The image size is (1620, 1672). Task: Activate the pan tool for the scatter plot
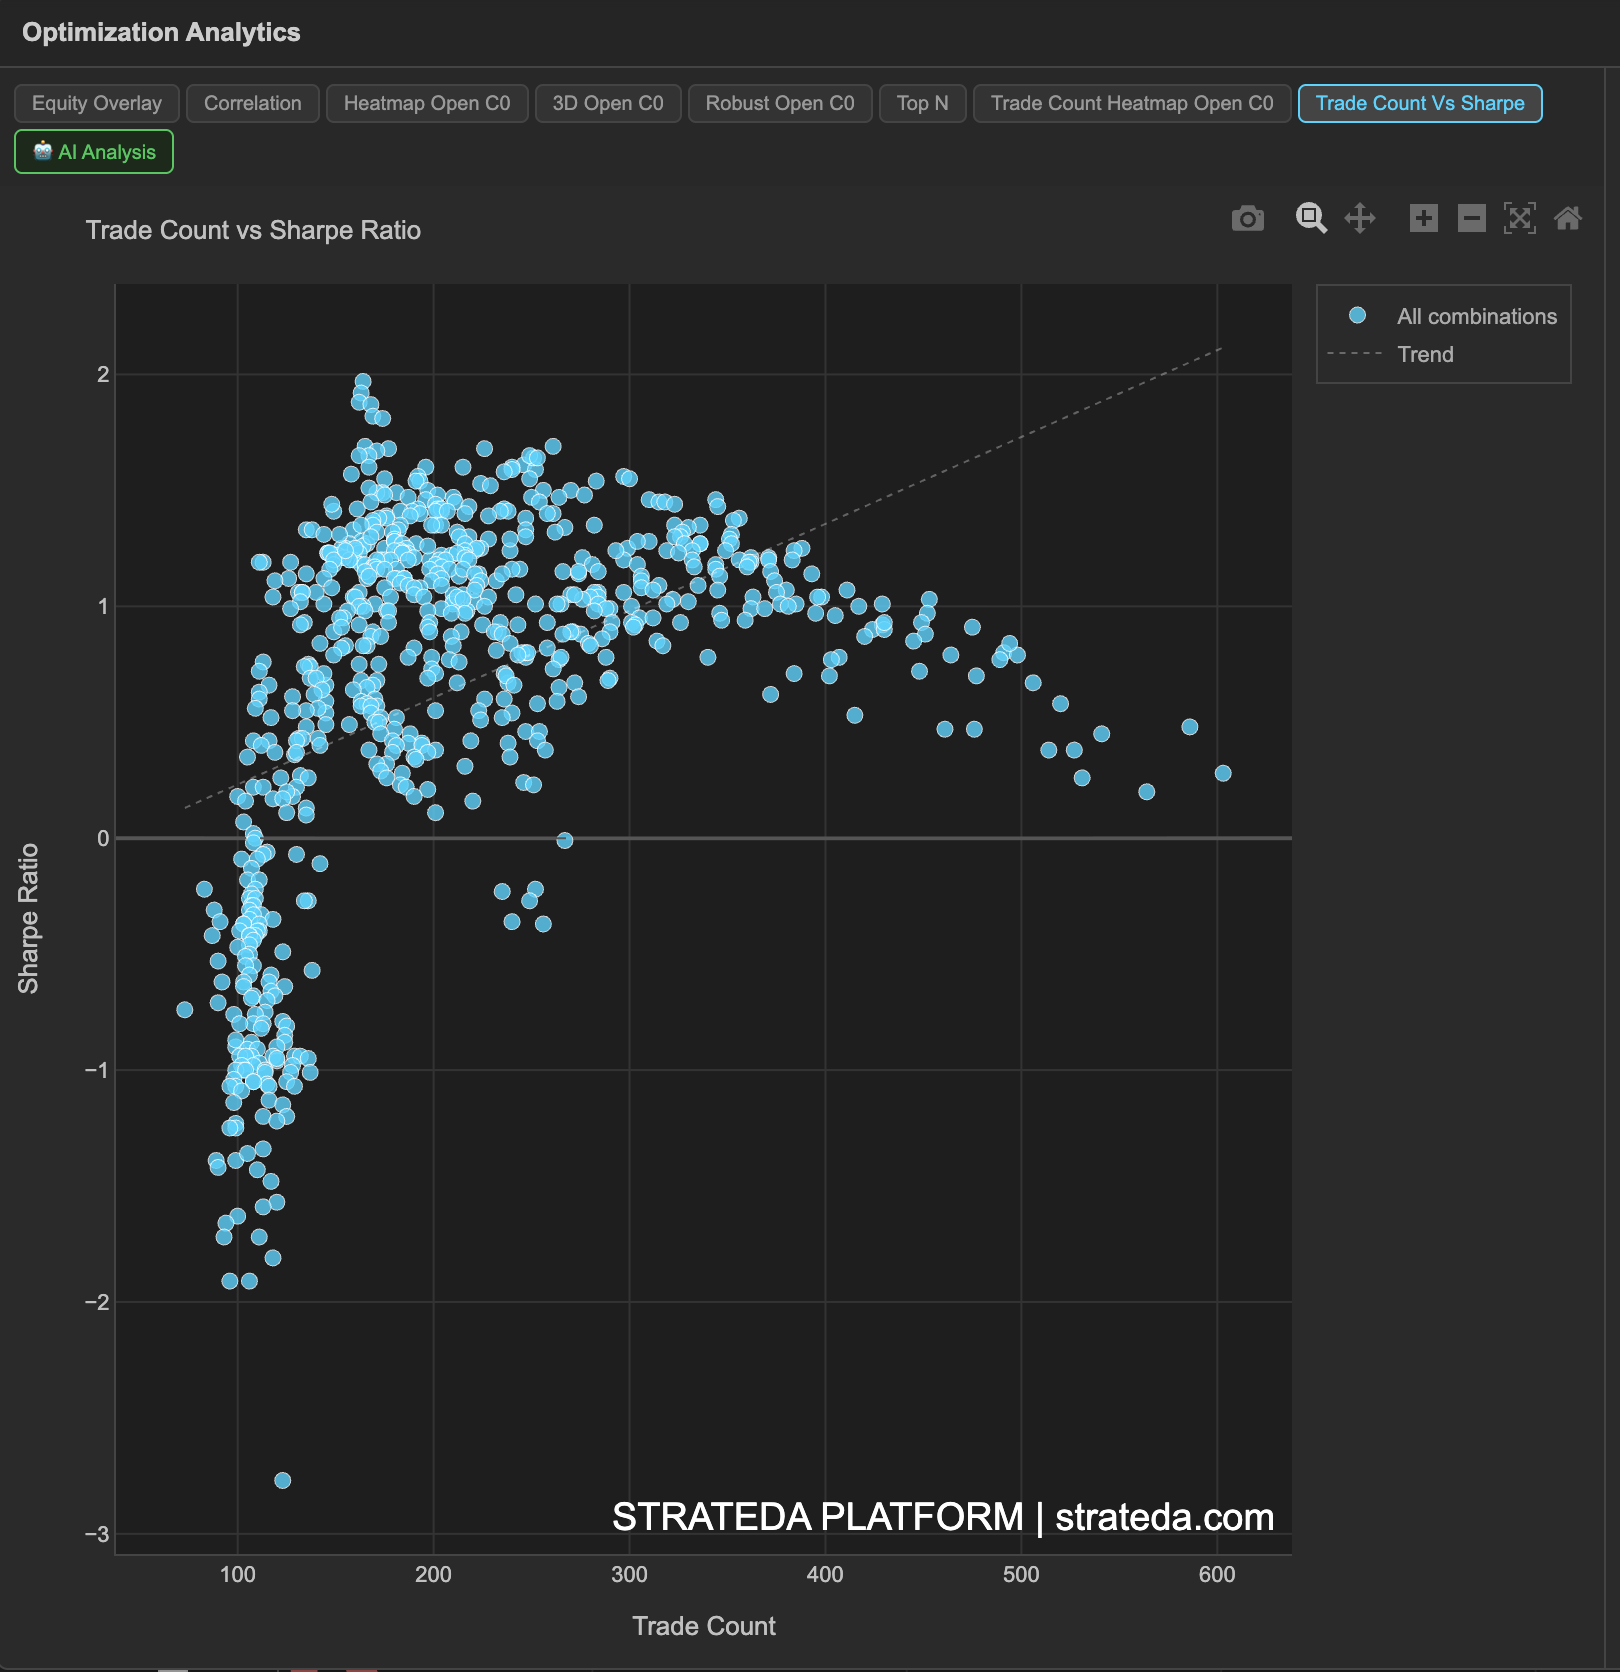click(x=1362, y=218)
